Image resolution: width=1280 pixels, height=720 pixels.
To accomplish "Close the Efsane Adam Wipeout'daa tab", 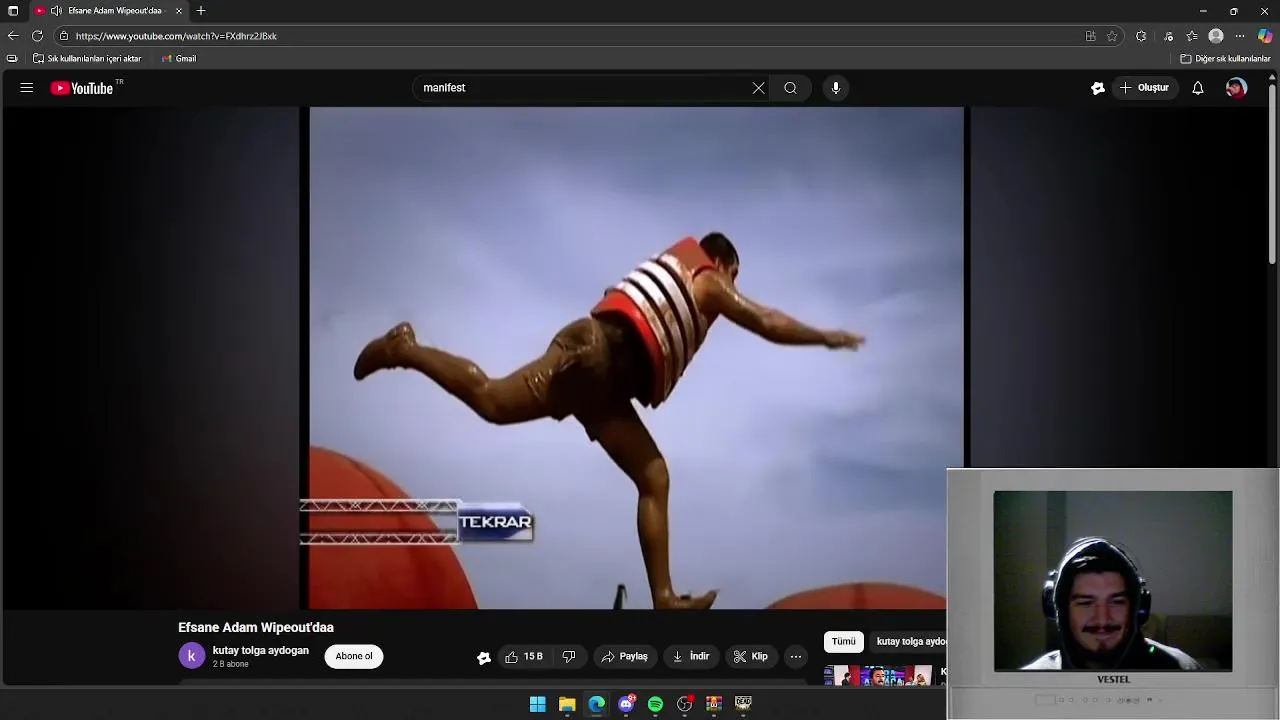I will tap(179, 11).
